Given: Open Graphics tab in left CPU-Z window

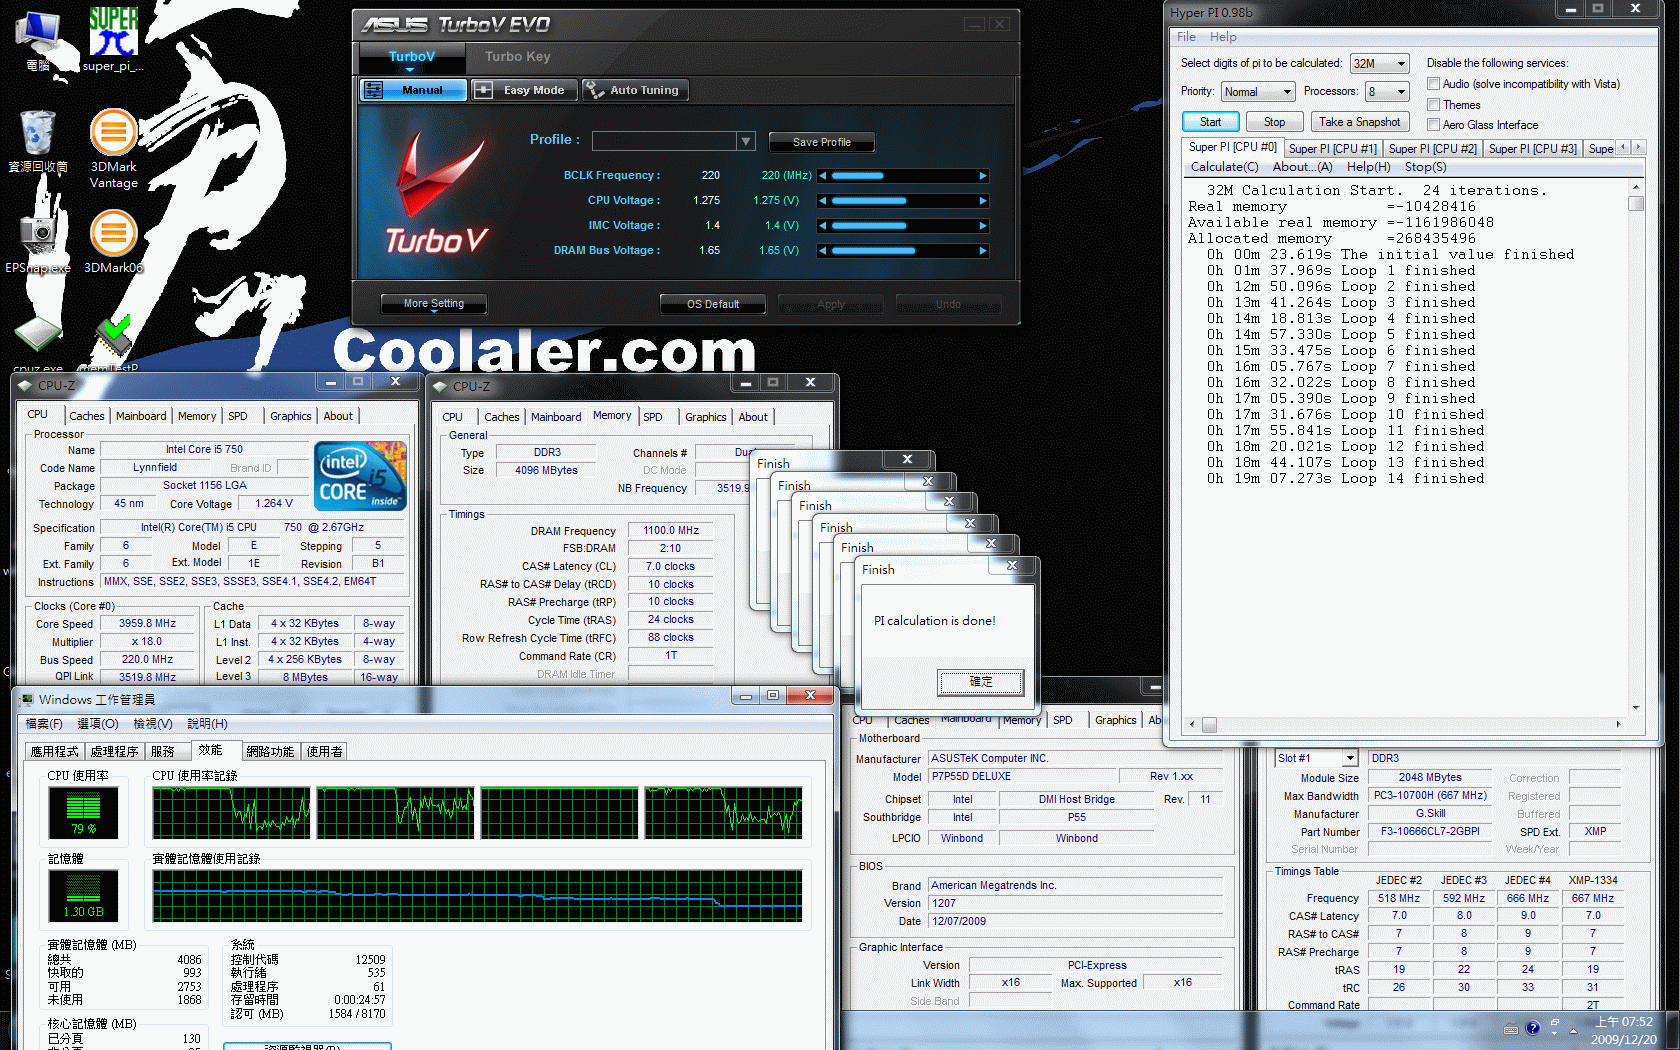Looking at the screenshot, I should (x=291, y=416).
